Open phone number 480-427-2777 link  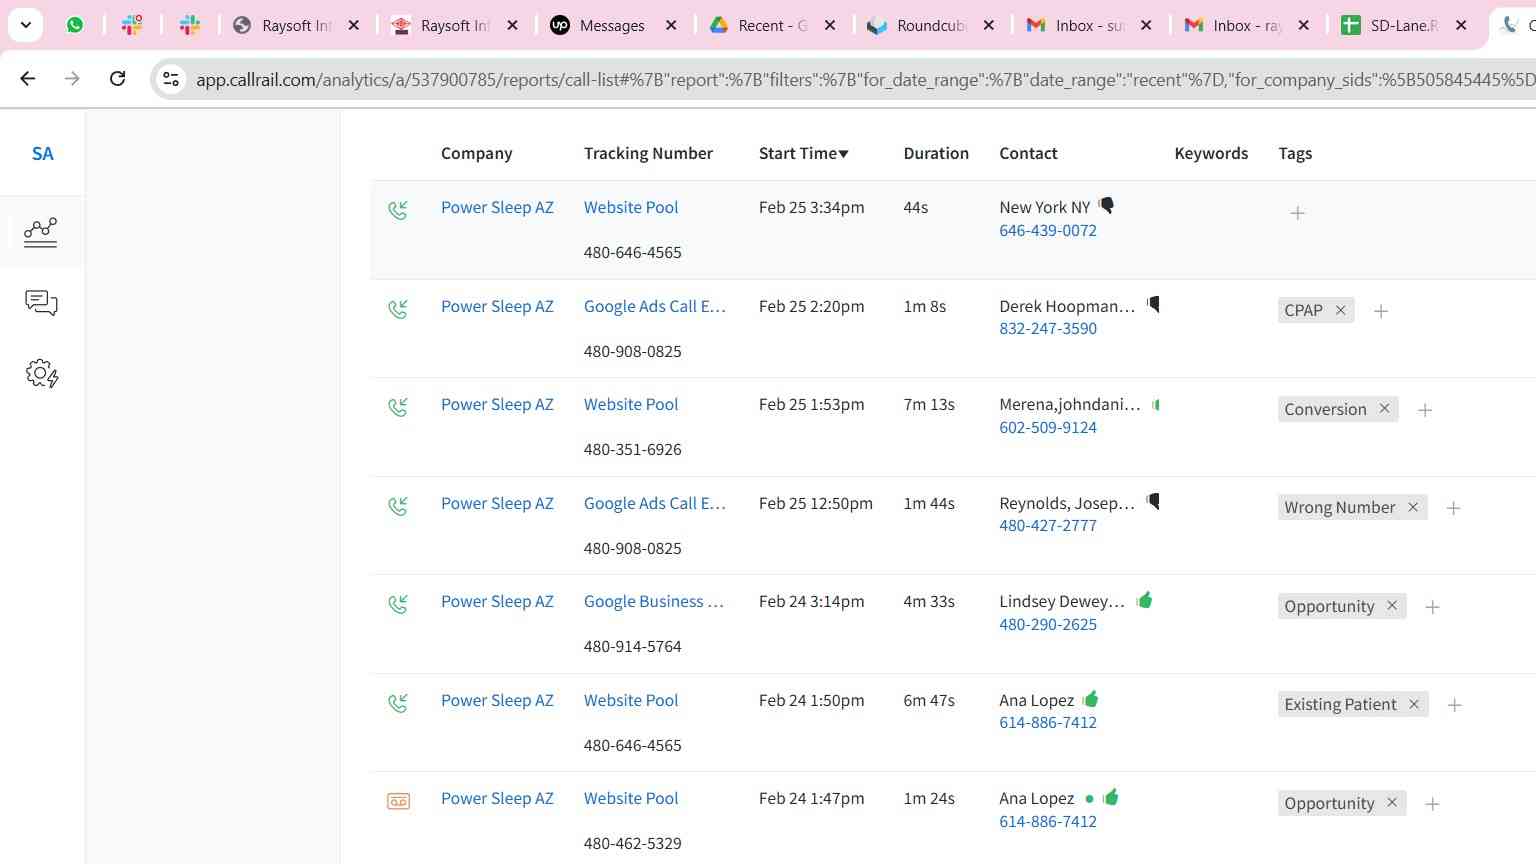point(1048,525)
